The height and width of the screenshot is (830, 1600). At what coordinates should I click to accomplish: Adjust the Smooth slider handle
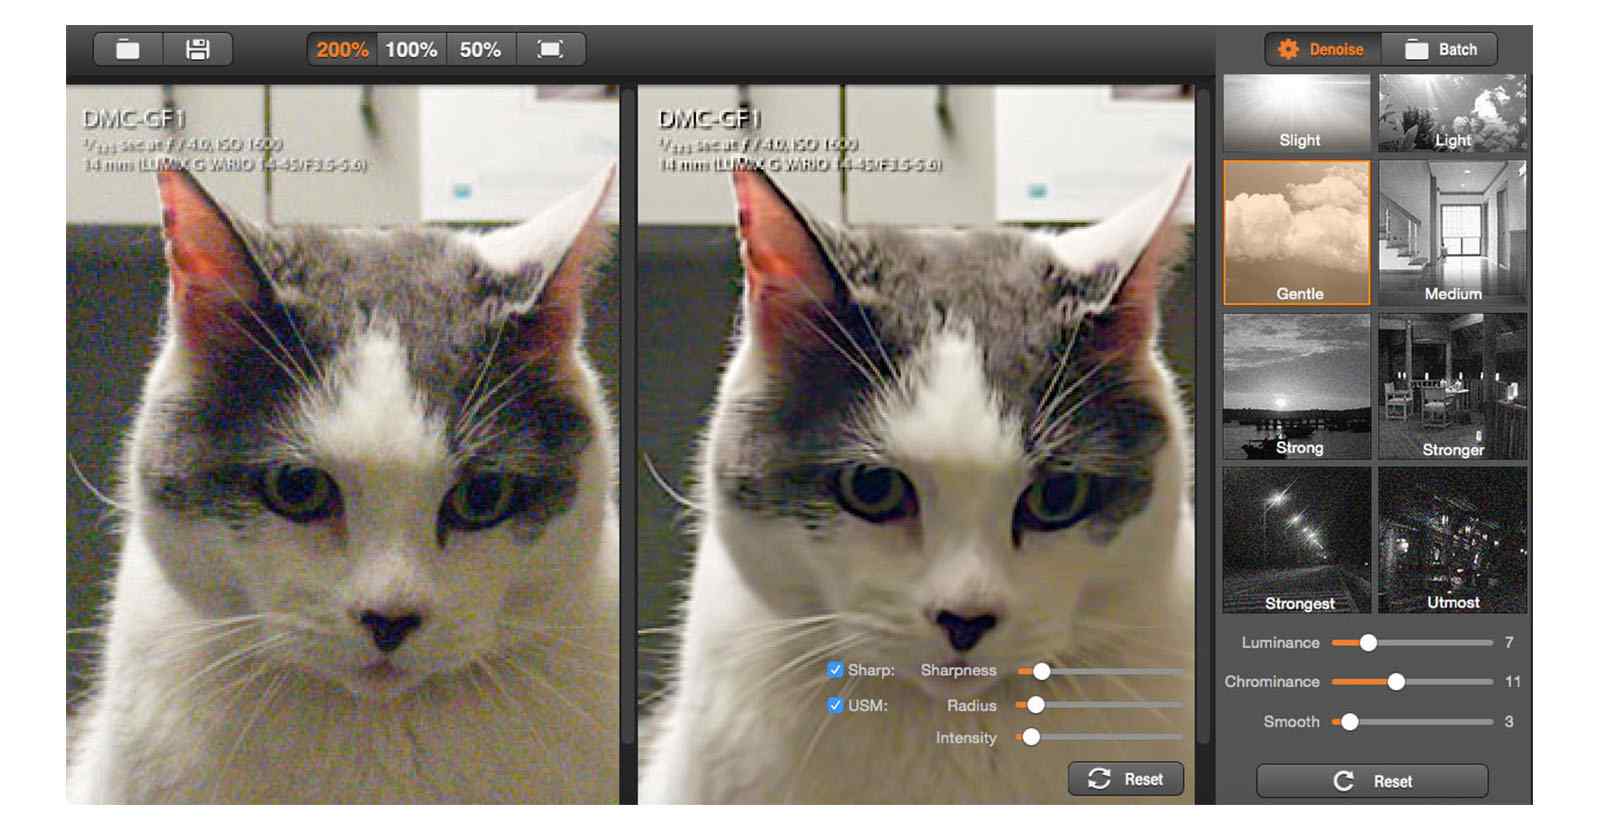pyautogui.click(x=1349, y=722)
